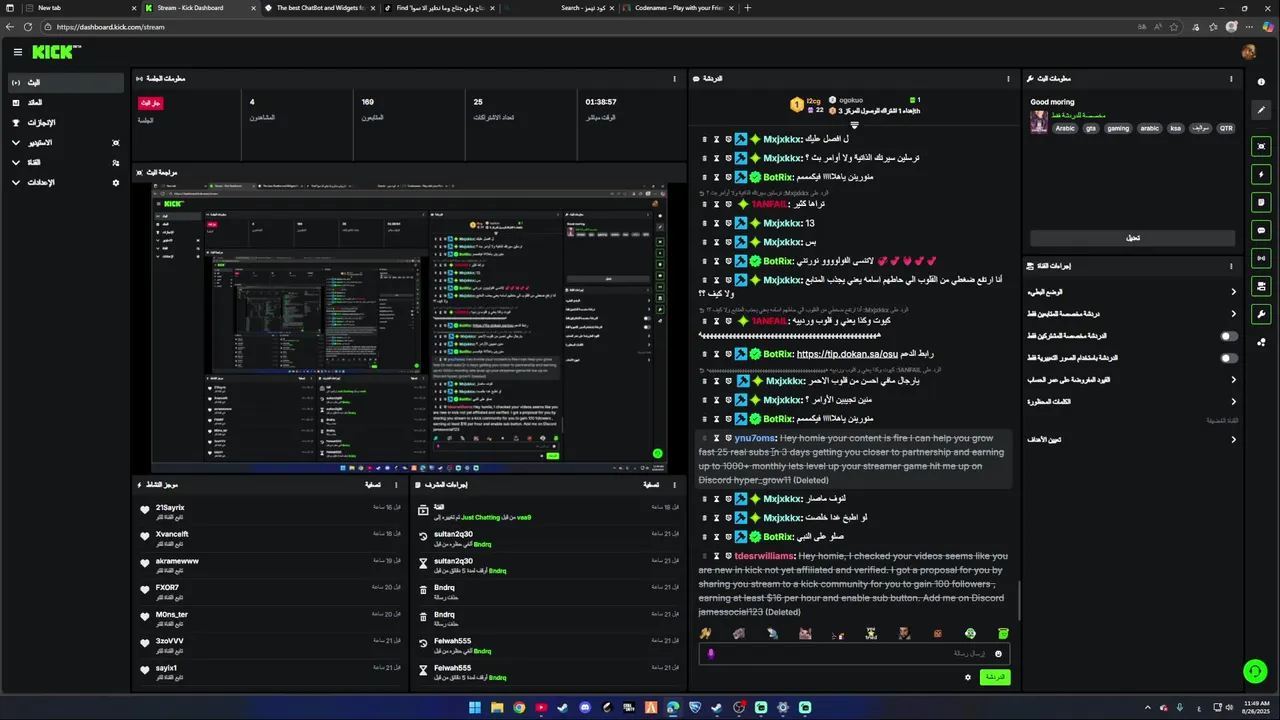Open the profile avatar in the header
Image resolution: width=1280 pixels, height=720 pixels.
point(1248,52)
